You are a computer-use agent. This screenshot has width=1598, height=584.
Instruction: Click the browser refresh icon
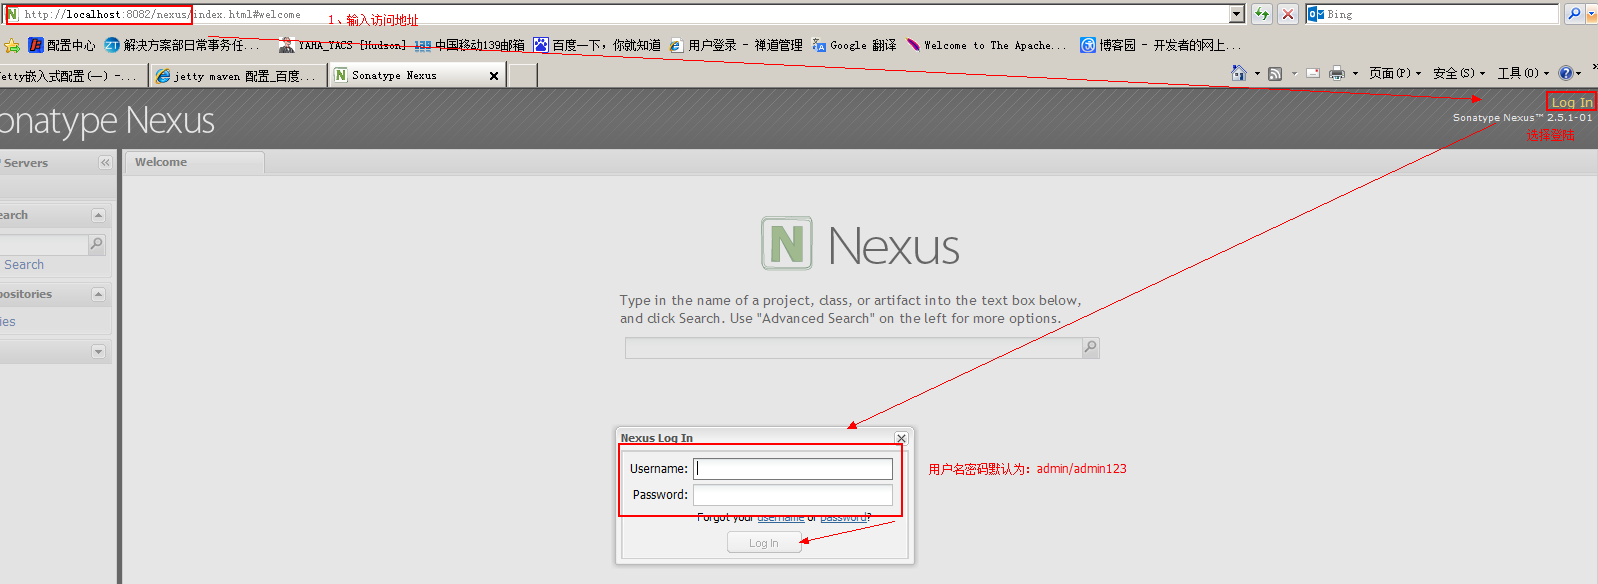tap(1262, 14)
